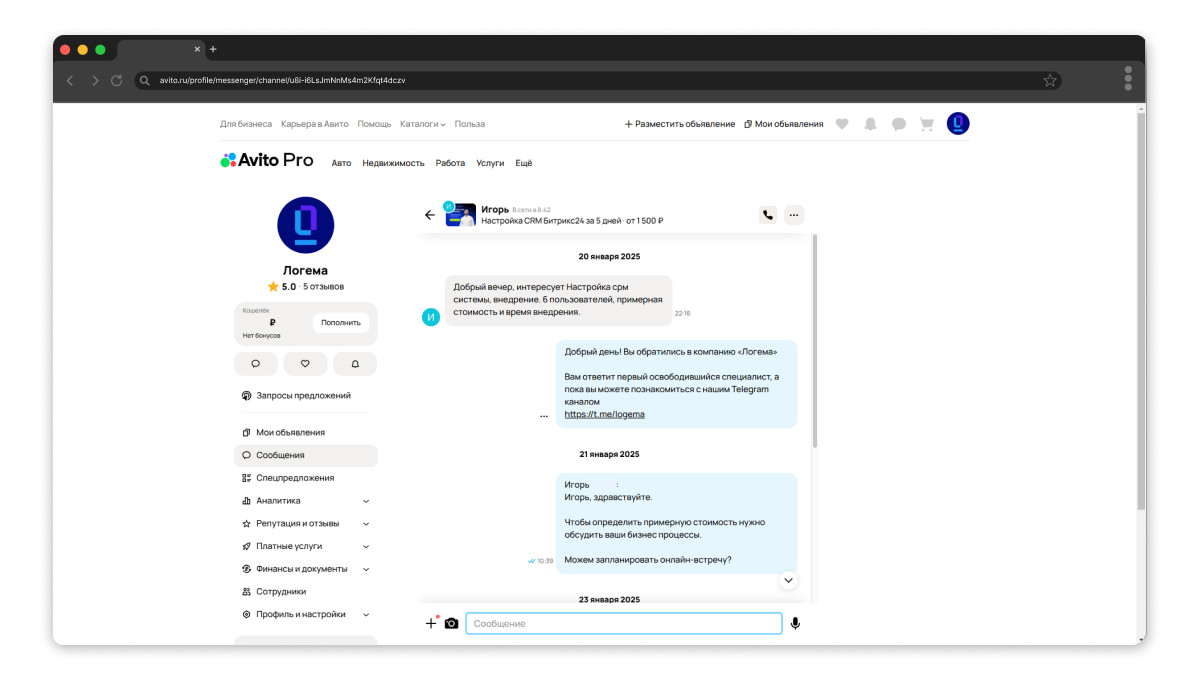Click Разместить объявление button
The width and height of the screenshot is (1200, 680).
[x=680, y=124]
